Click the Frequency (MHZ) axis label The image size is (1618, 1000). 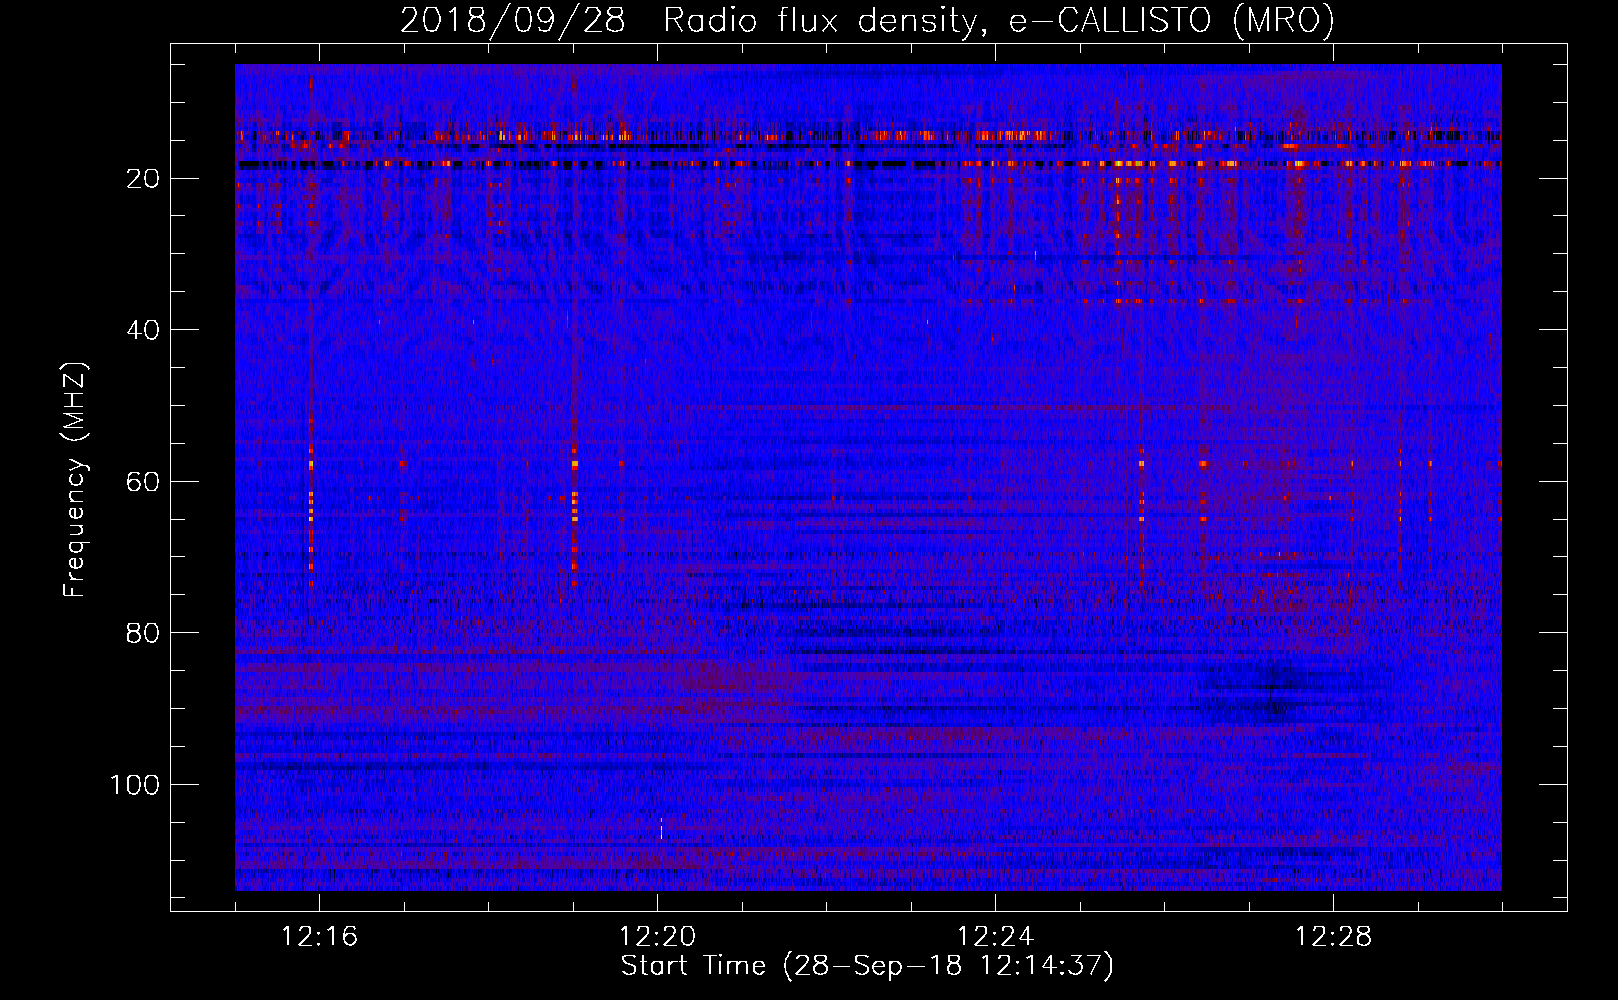(x=75, y=480)
